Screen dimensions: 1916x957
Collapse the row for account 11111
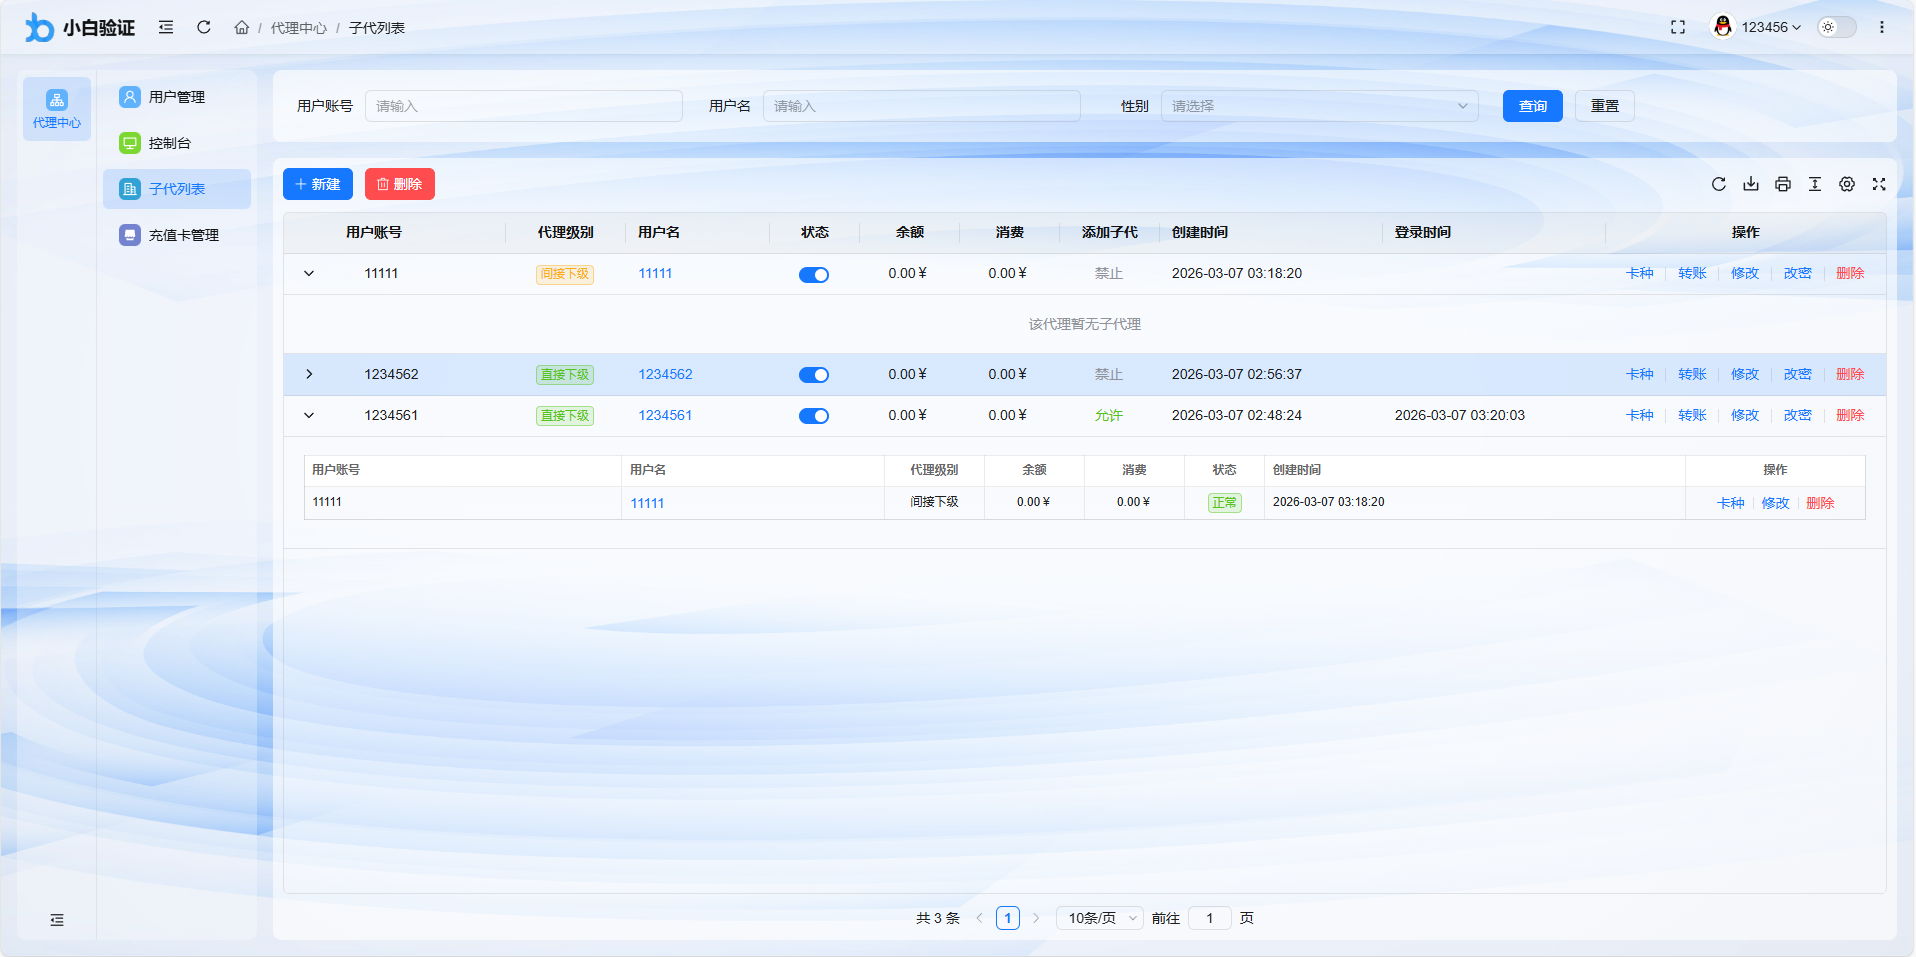tap(309, 273)
